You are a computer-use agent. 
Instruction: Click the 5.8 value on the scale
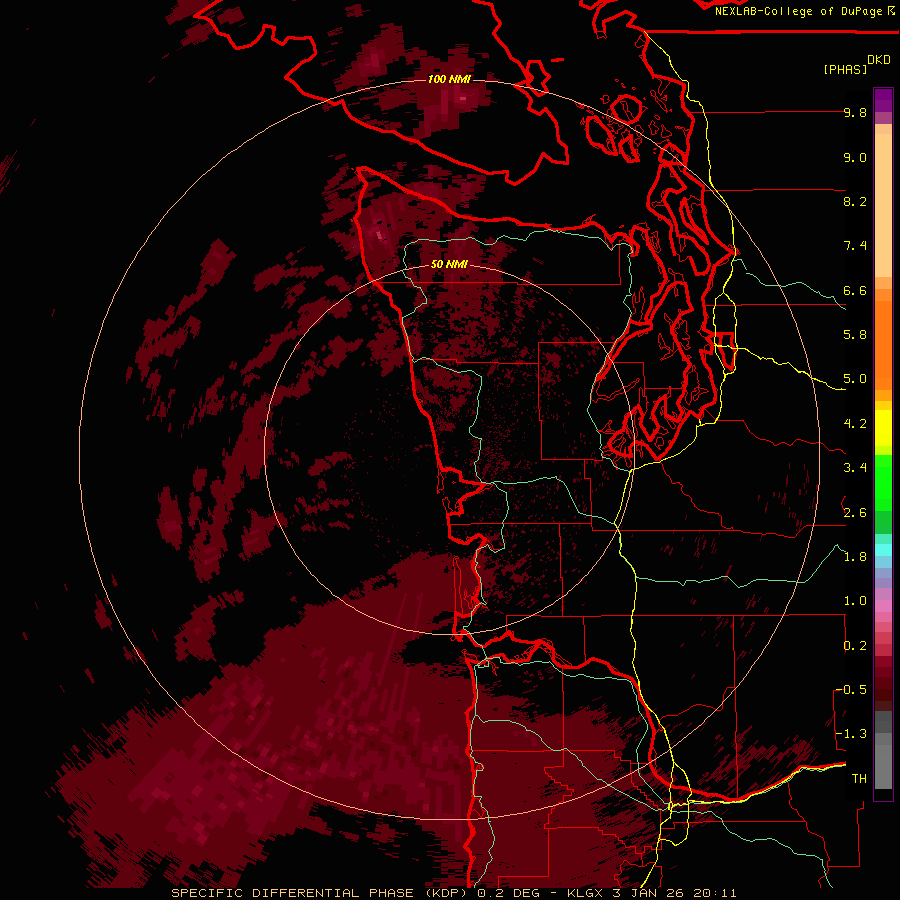855,335
